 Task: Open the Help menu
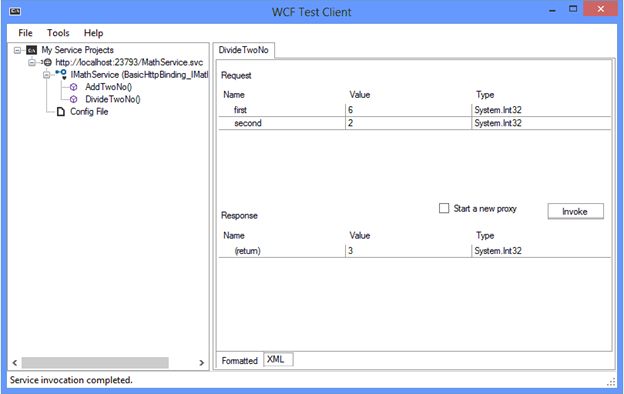(x=94, y=33)
